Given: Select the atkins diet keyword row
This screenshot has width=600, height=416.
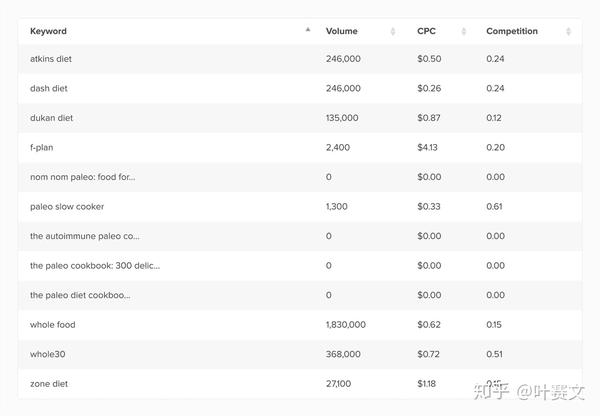Looking at the screenshot, I should point(300,59).
